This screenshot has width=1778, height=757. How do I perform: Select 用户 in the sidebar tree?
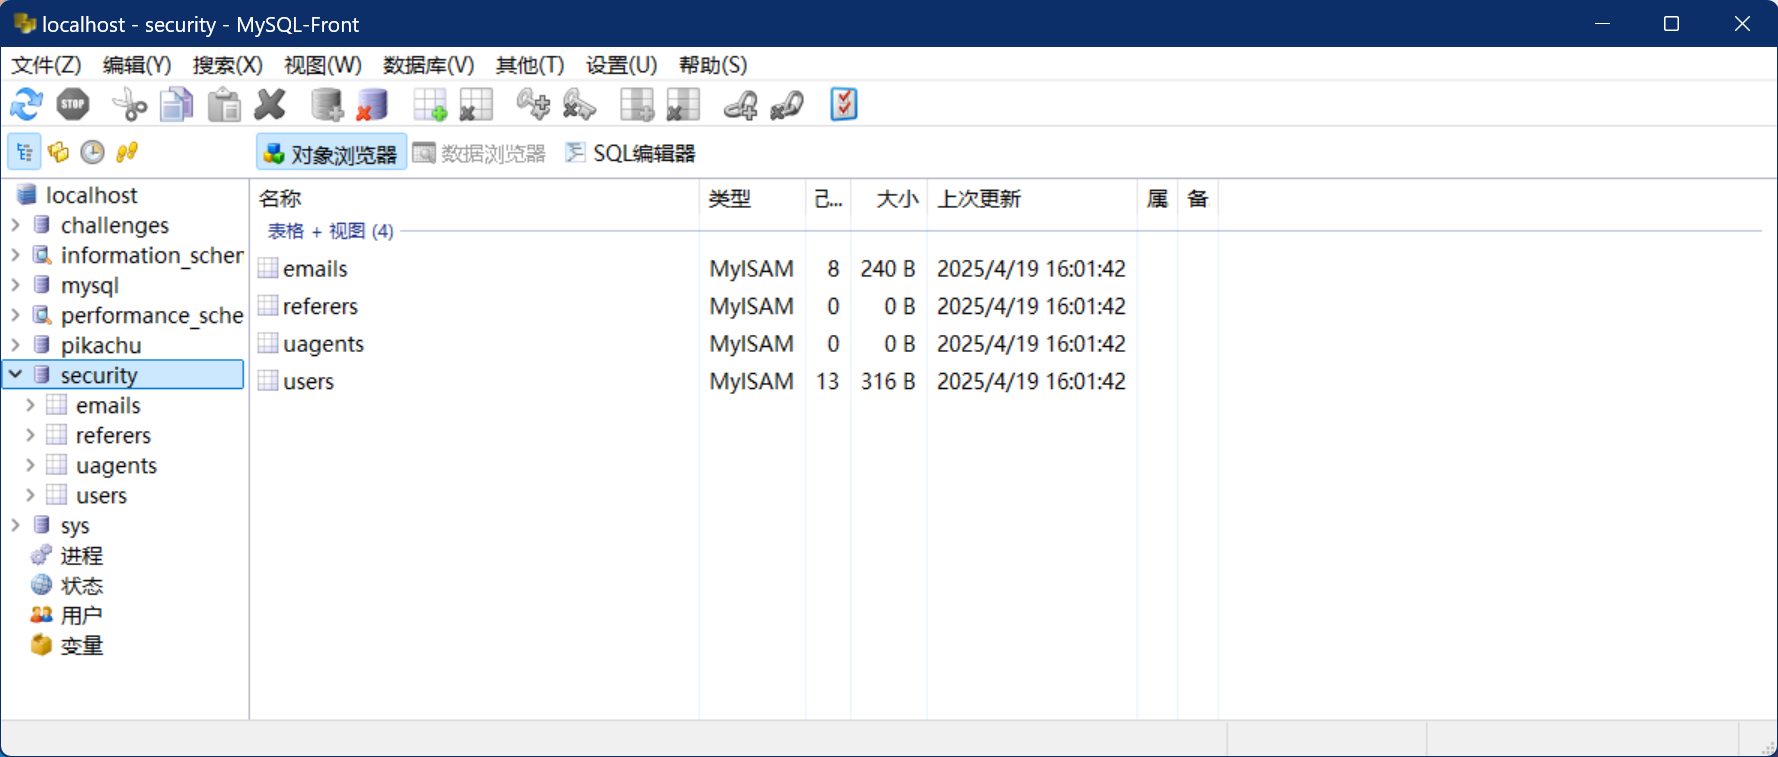pyautogui.click(x=81, y=615)
